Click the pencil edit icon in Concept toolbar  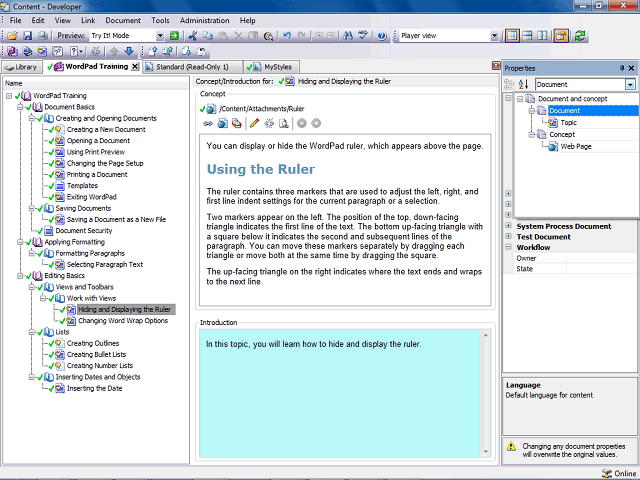[x=254, y=123]
